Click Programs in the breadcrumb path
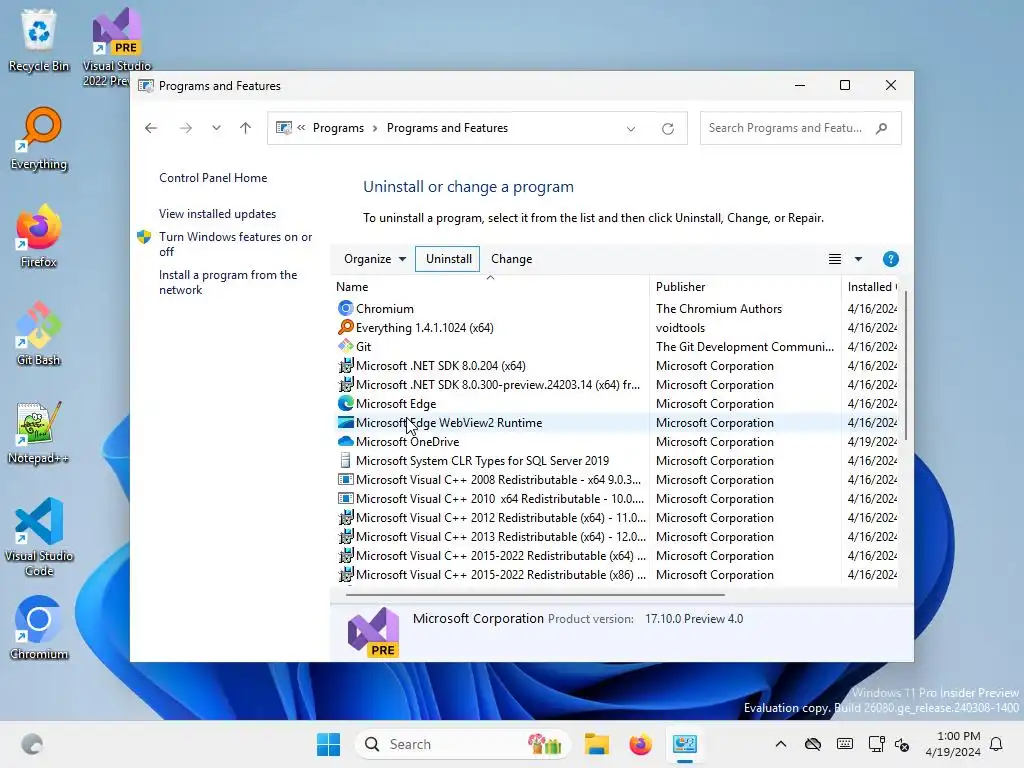The width and height of the screenshot is (1024, 768). tap(338, 128)
